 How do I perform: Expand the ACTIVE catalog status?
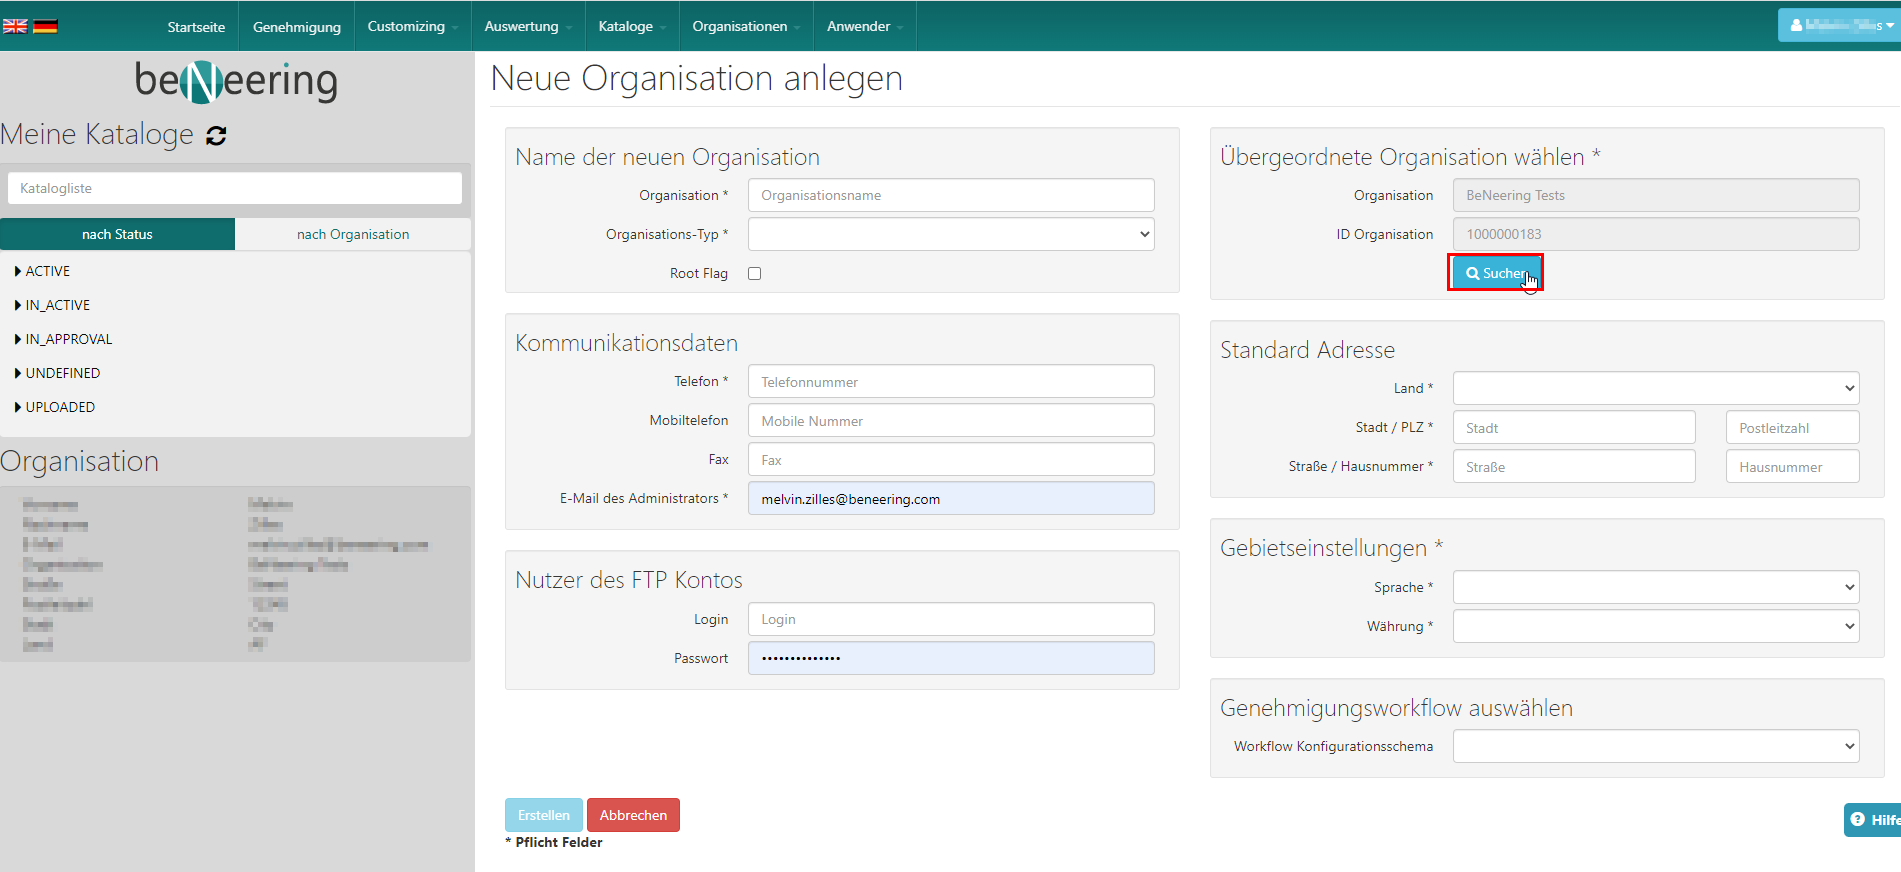pos(47,271)
